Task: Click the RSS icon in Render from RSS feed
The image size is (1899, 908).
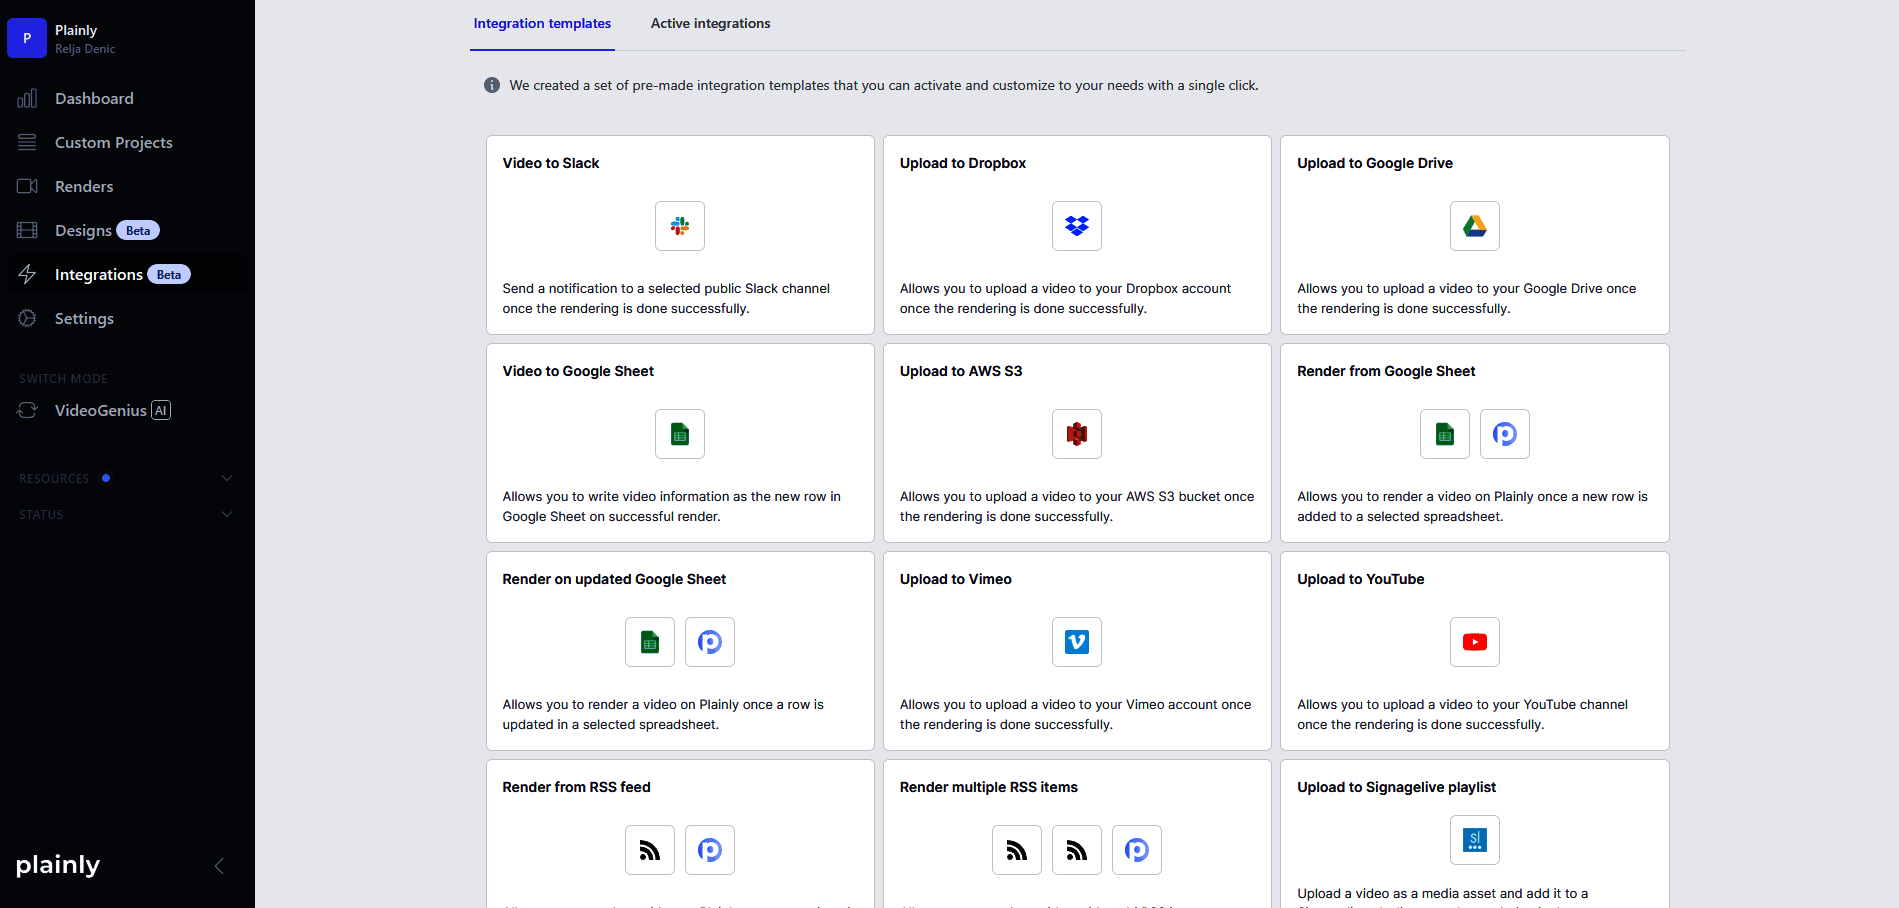Action: [x=650, y=850]
